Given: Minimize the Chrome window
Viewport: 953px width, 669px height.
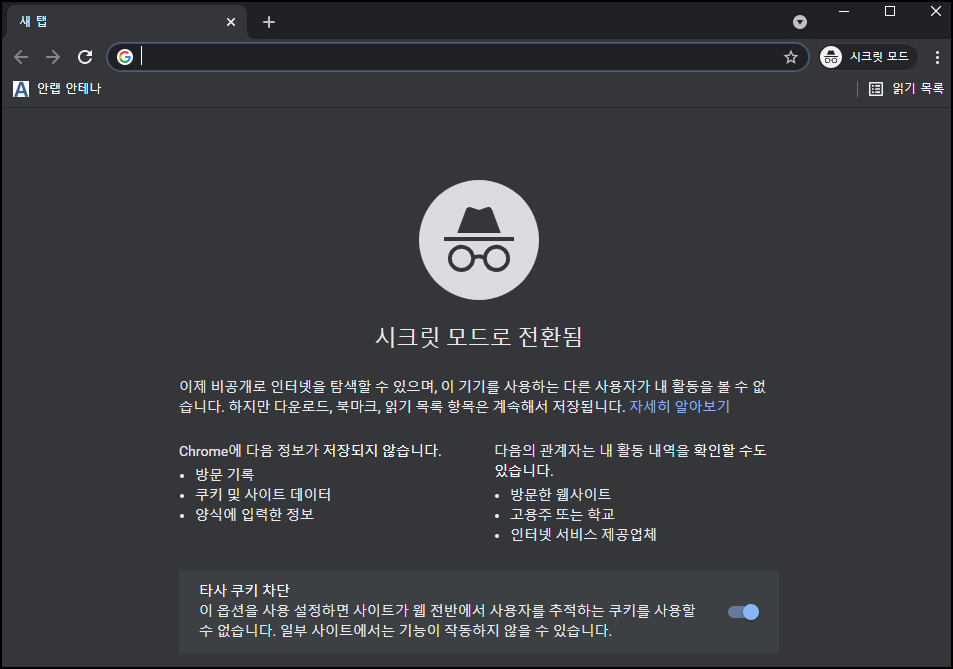Looking at the screenshot, I should [844, 12].
